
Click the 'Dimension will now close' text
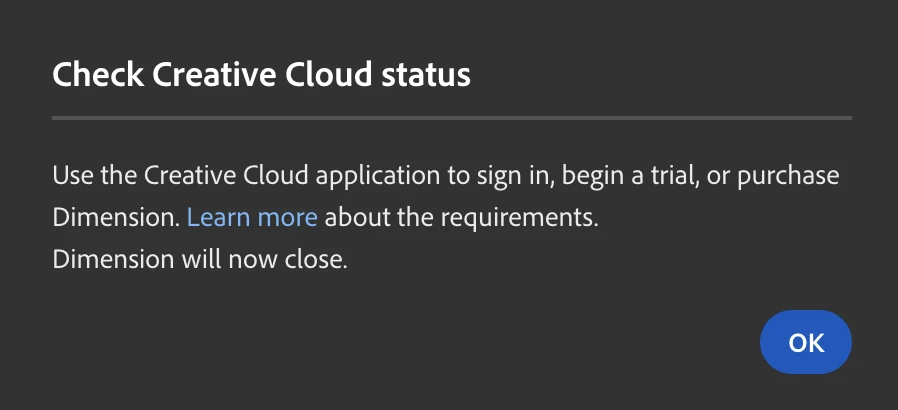[200, 259]
